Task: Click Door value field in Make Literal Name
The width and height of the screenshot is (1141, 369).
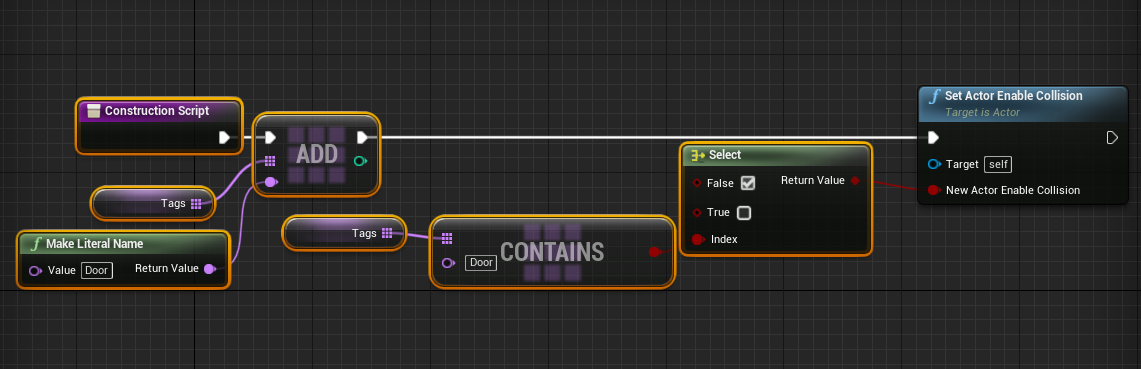Action: [x=97, y=271]
